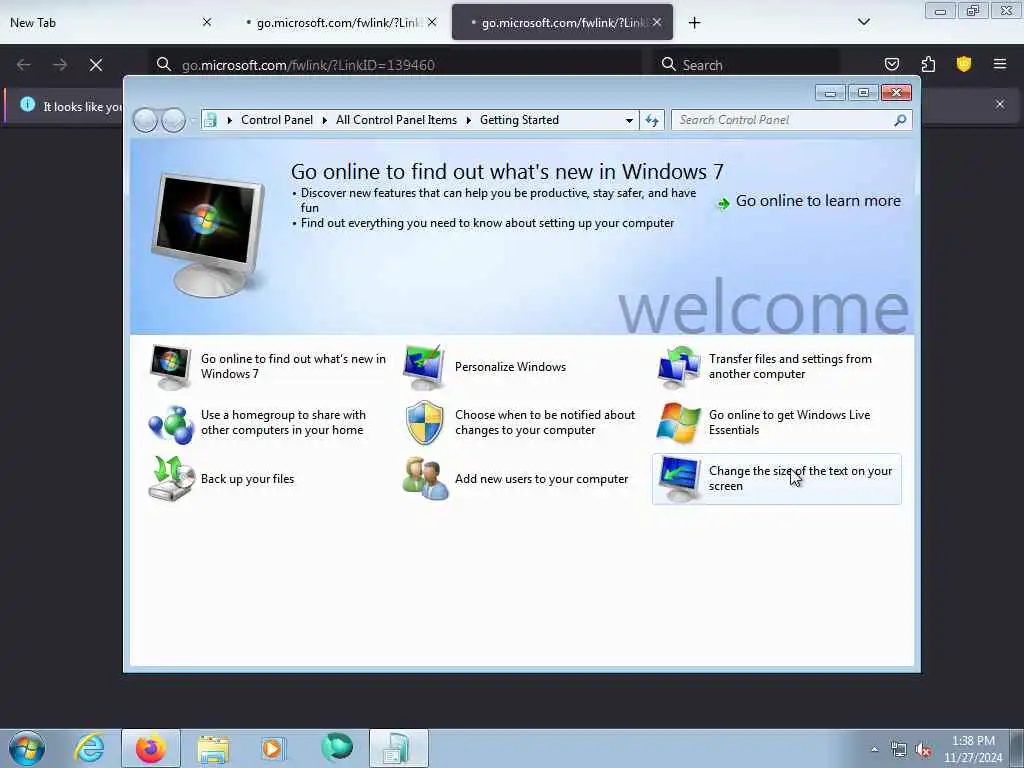Viewport: 1024px width, 768px height.
Task: Click the shield icon for notifications
Action: coord(424,423)
